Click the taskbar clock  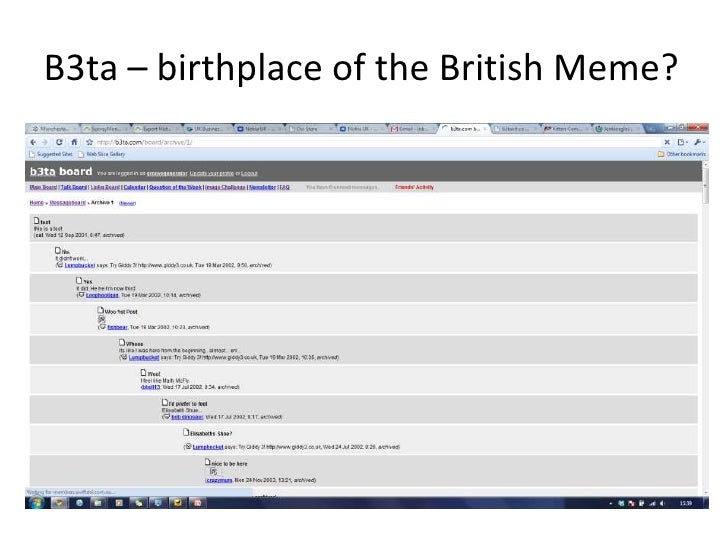pyautogui.click(x=685, y=503)
